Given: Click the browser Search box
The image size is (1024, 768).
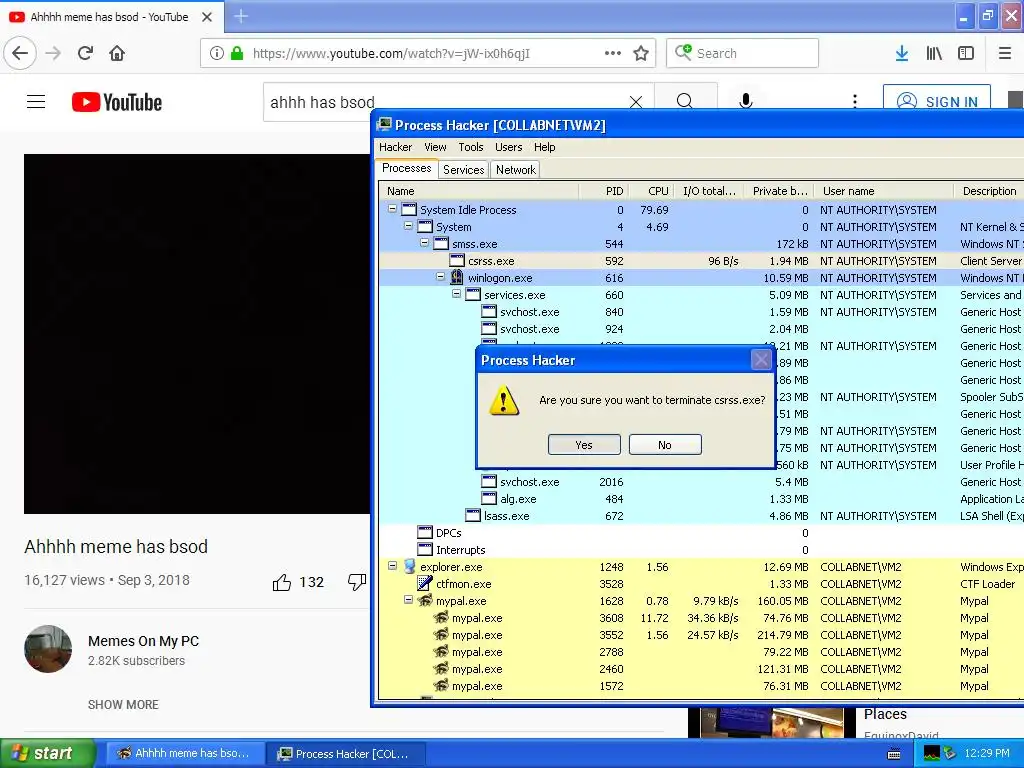Looking at the screenshot, I should pyautogui.click(x=743, y=53).
